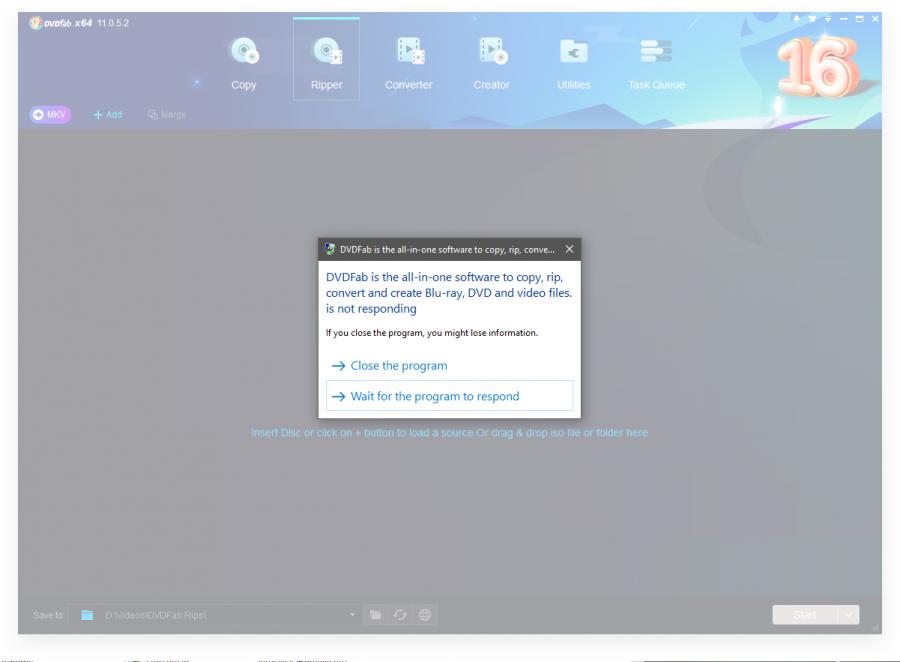This screenshot has height=662, width=900.
Task: Close the not responding dialog
Action: [569, 249]
